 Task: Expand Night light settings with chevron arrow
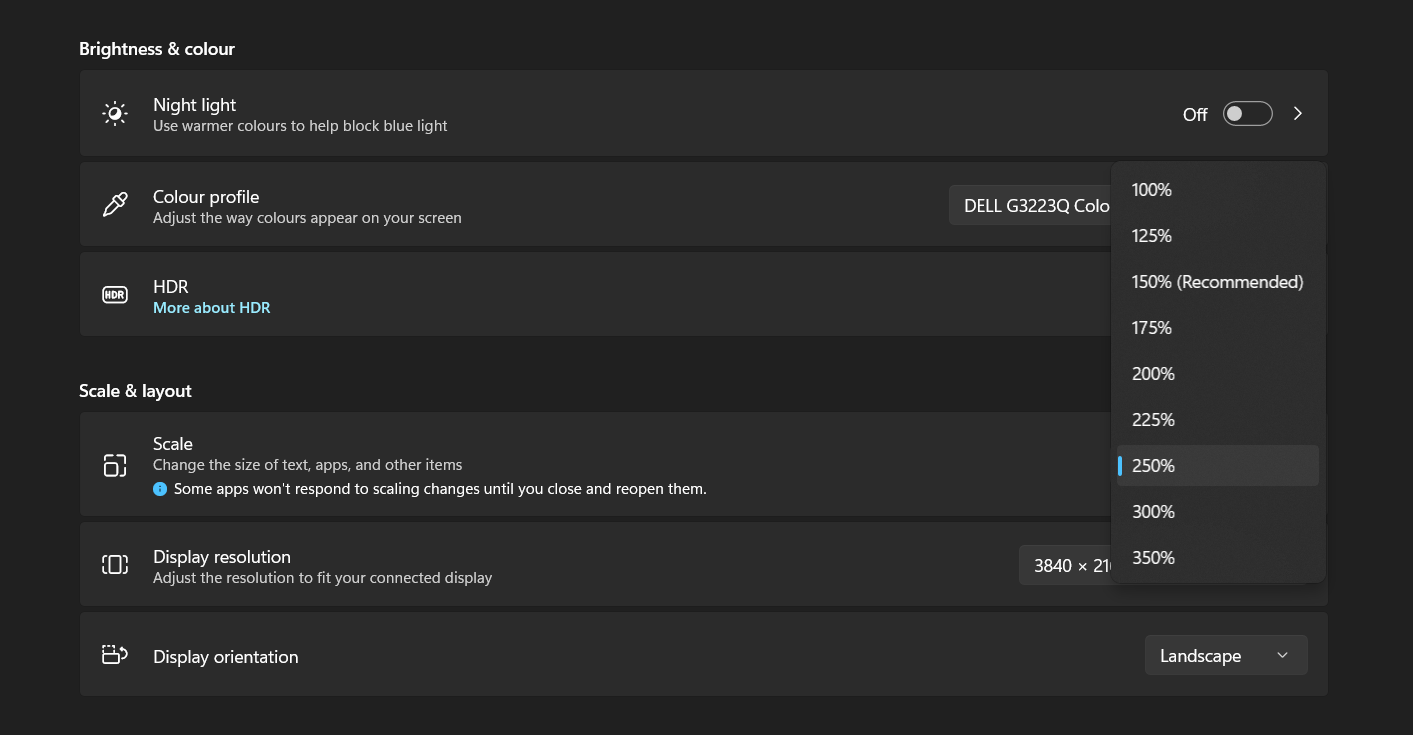point(1298,114)
